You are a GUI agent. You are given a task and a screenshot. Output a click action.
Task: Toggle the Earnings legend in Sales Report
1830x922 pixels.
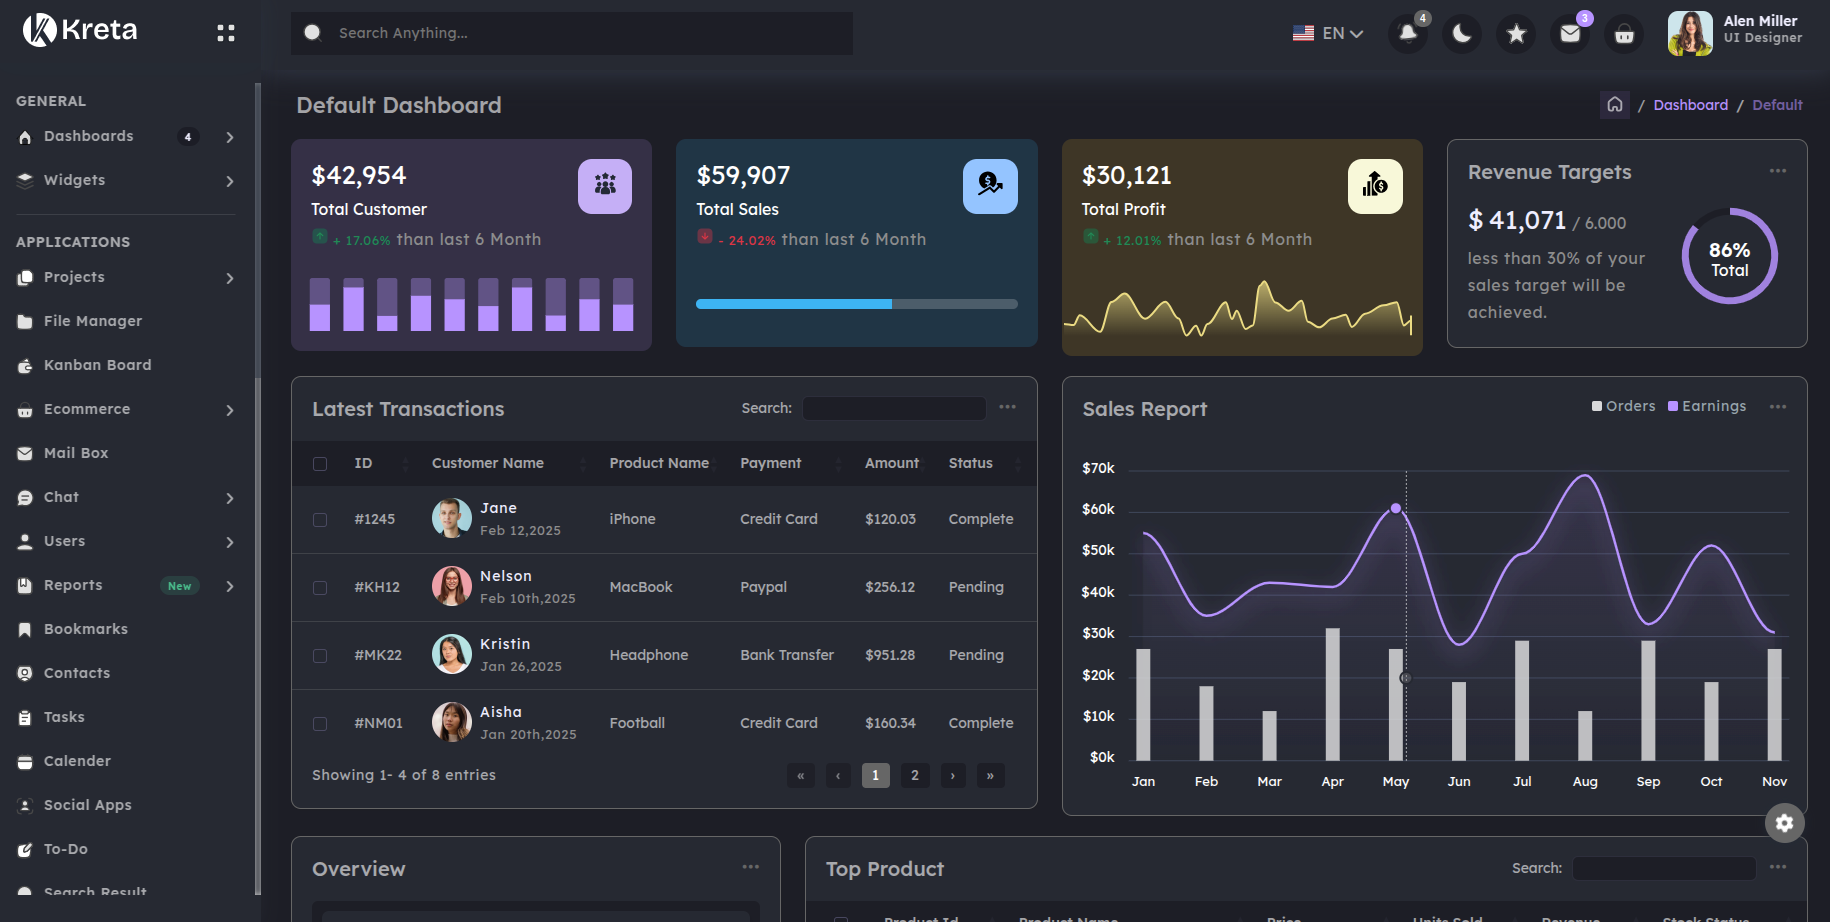pyautogui.click(x=1707, y=406)
